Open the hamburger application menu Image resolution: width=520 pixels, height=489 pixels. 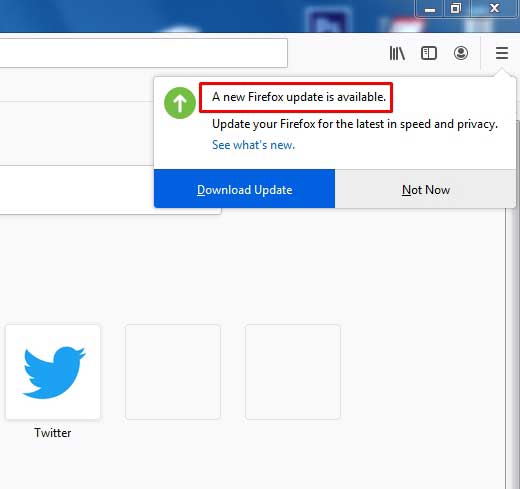[502, 53]
